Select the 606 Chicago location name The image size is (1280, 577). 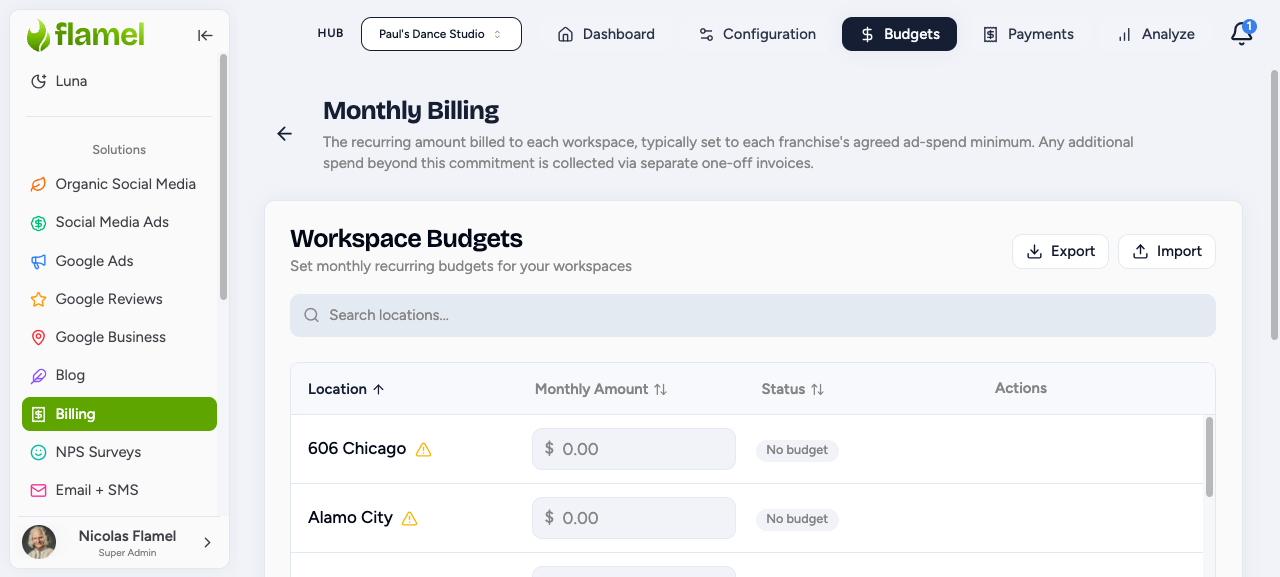click(x=357, y=448)
